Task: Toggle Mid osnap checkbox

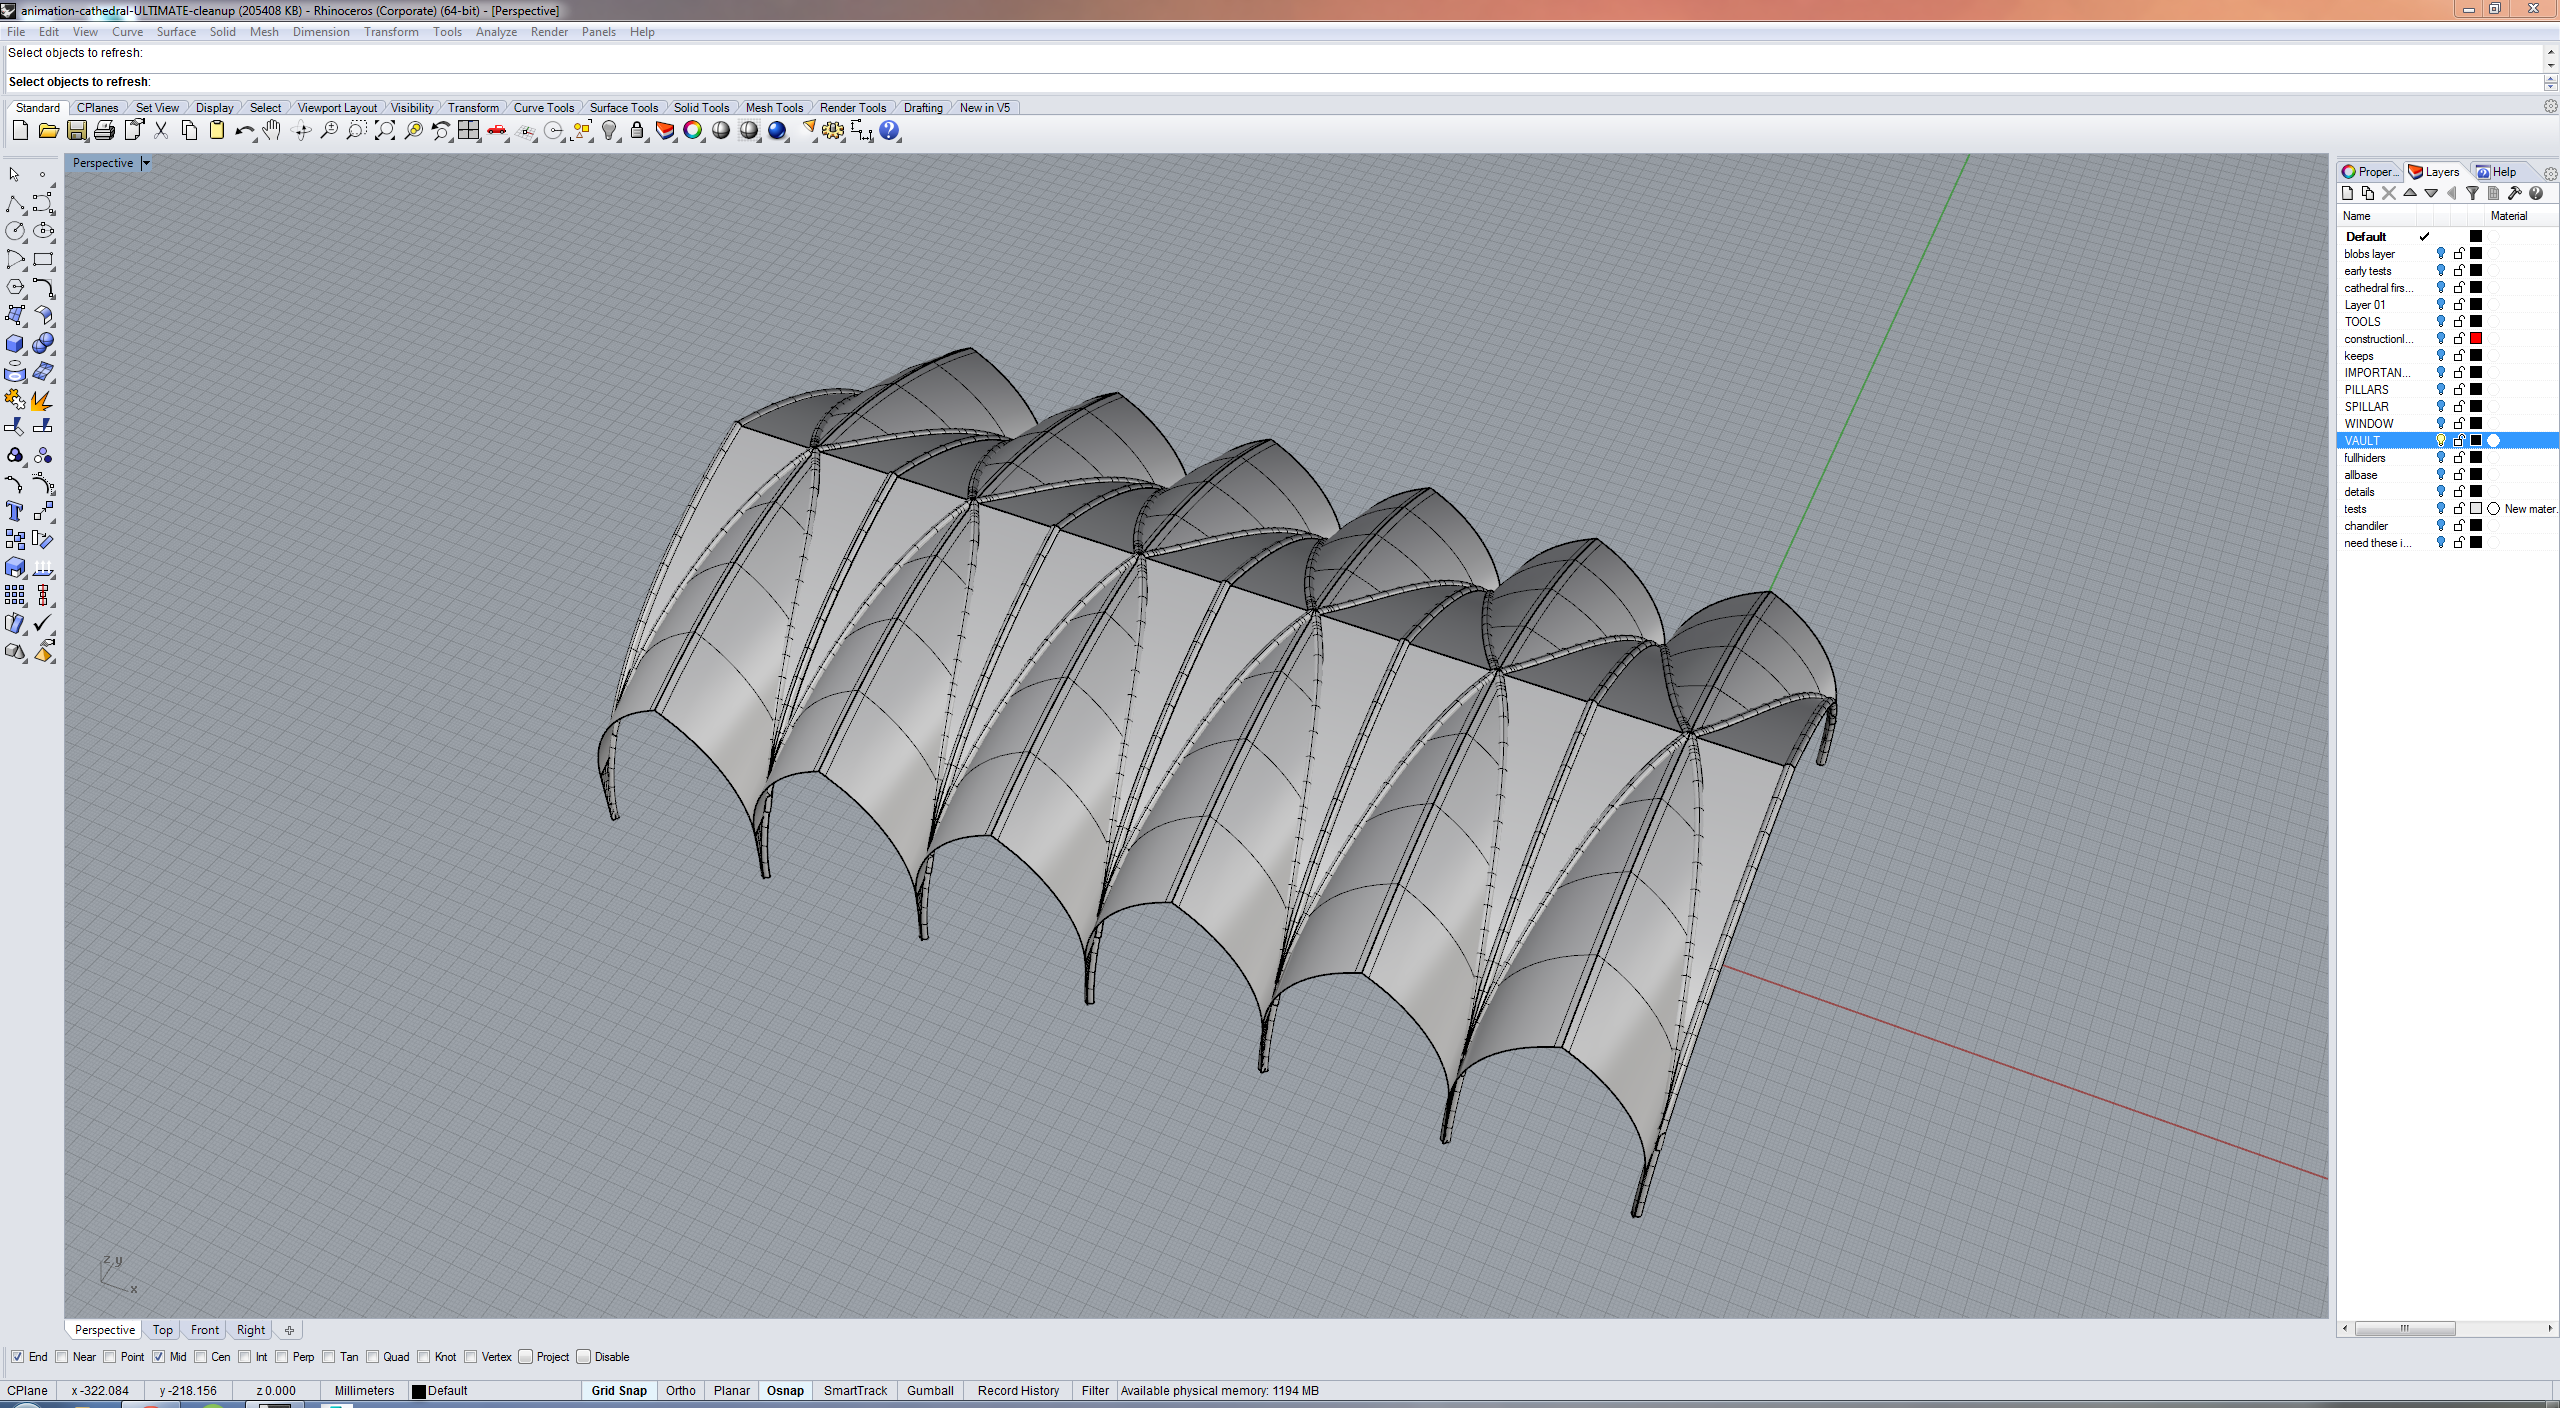Action: click(x=158, y=1357)
